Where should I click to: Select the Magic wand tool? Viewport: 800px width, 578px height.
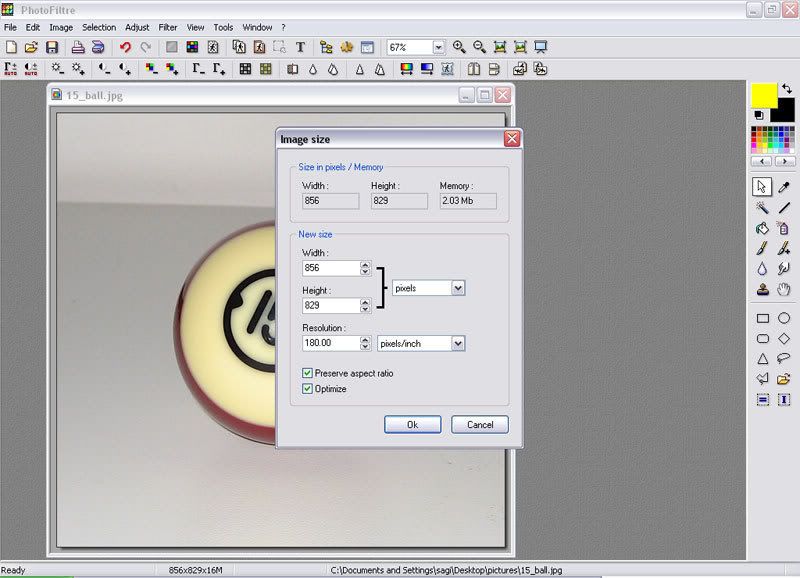point(762,208)
